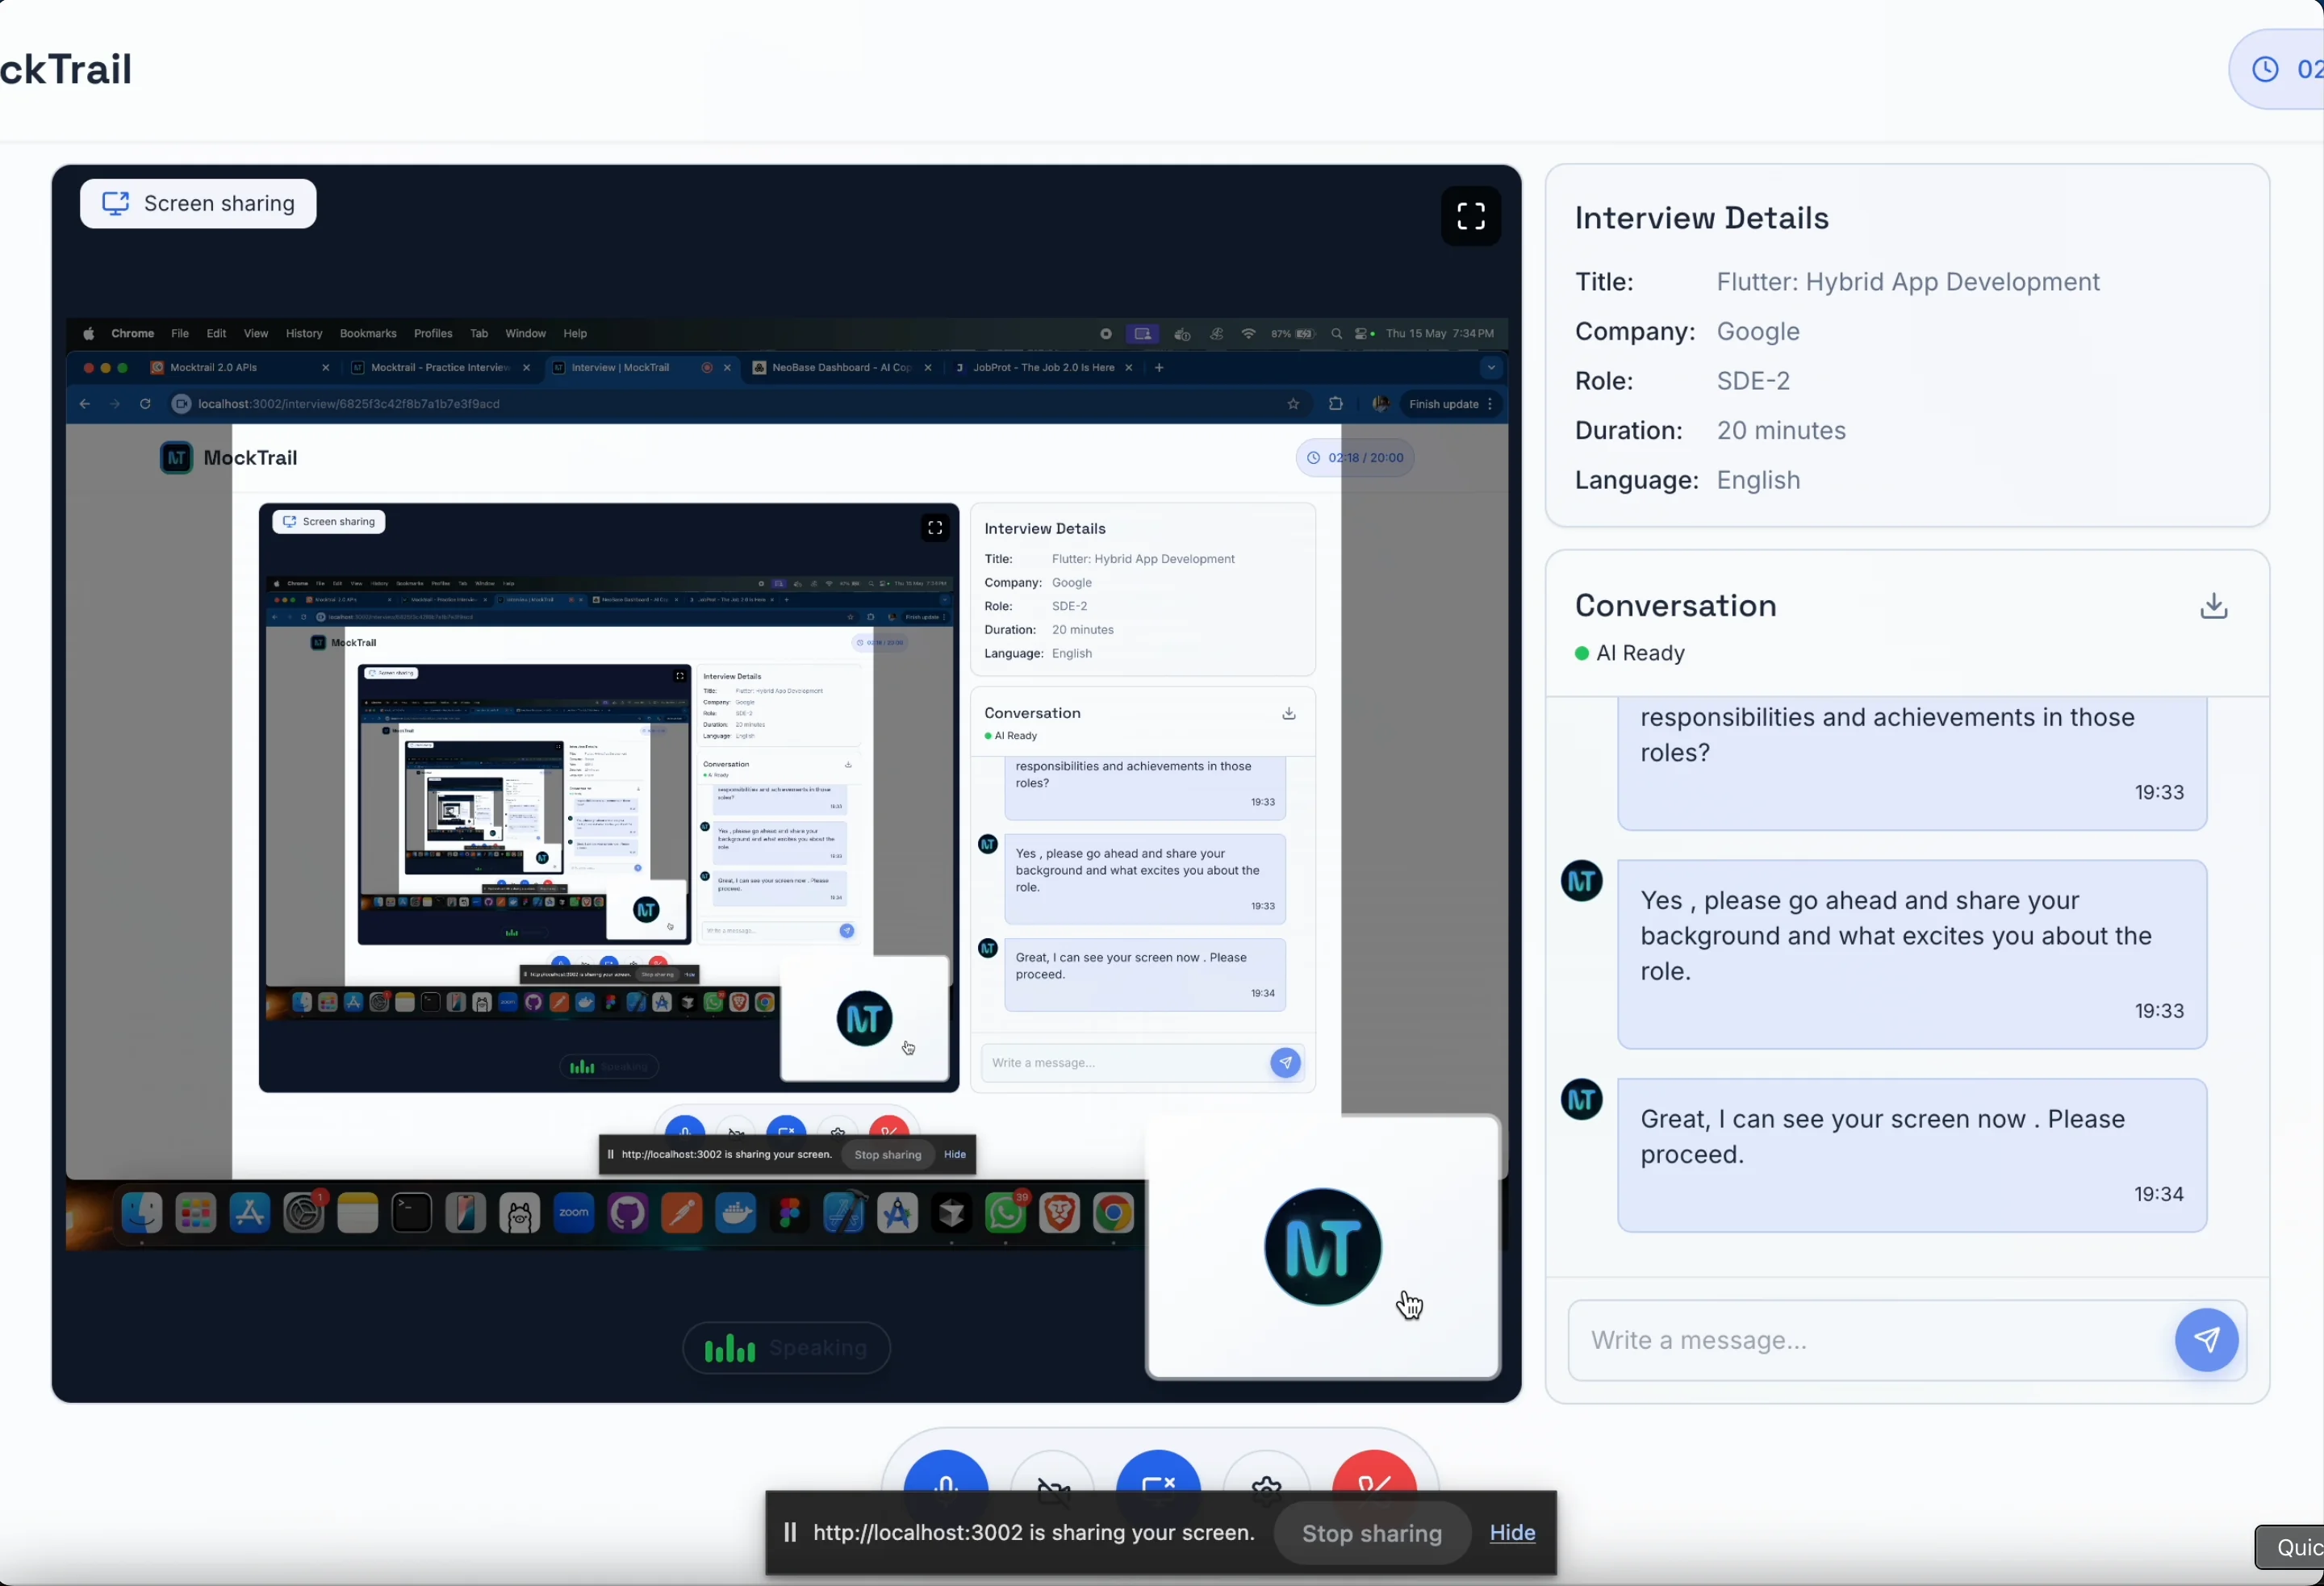Enter fullscreen on the main screen-share panel
The image size is (2324, 1586).
coord(1470,216)
